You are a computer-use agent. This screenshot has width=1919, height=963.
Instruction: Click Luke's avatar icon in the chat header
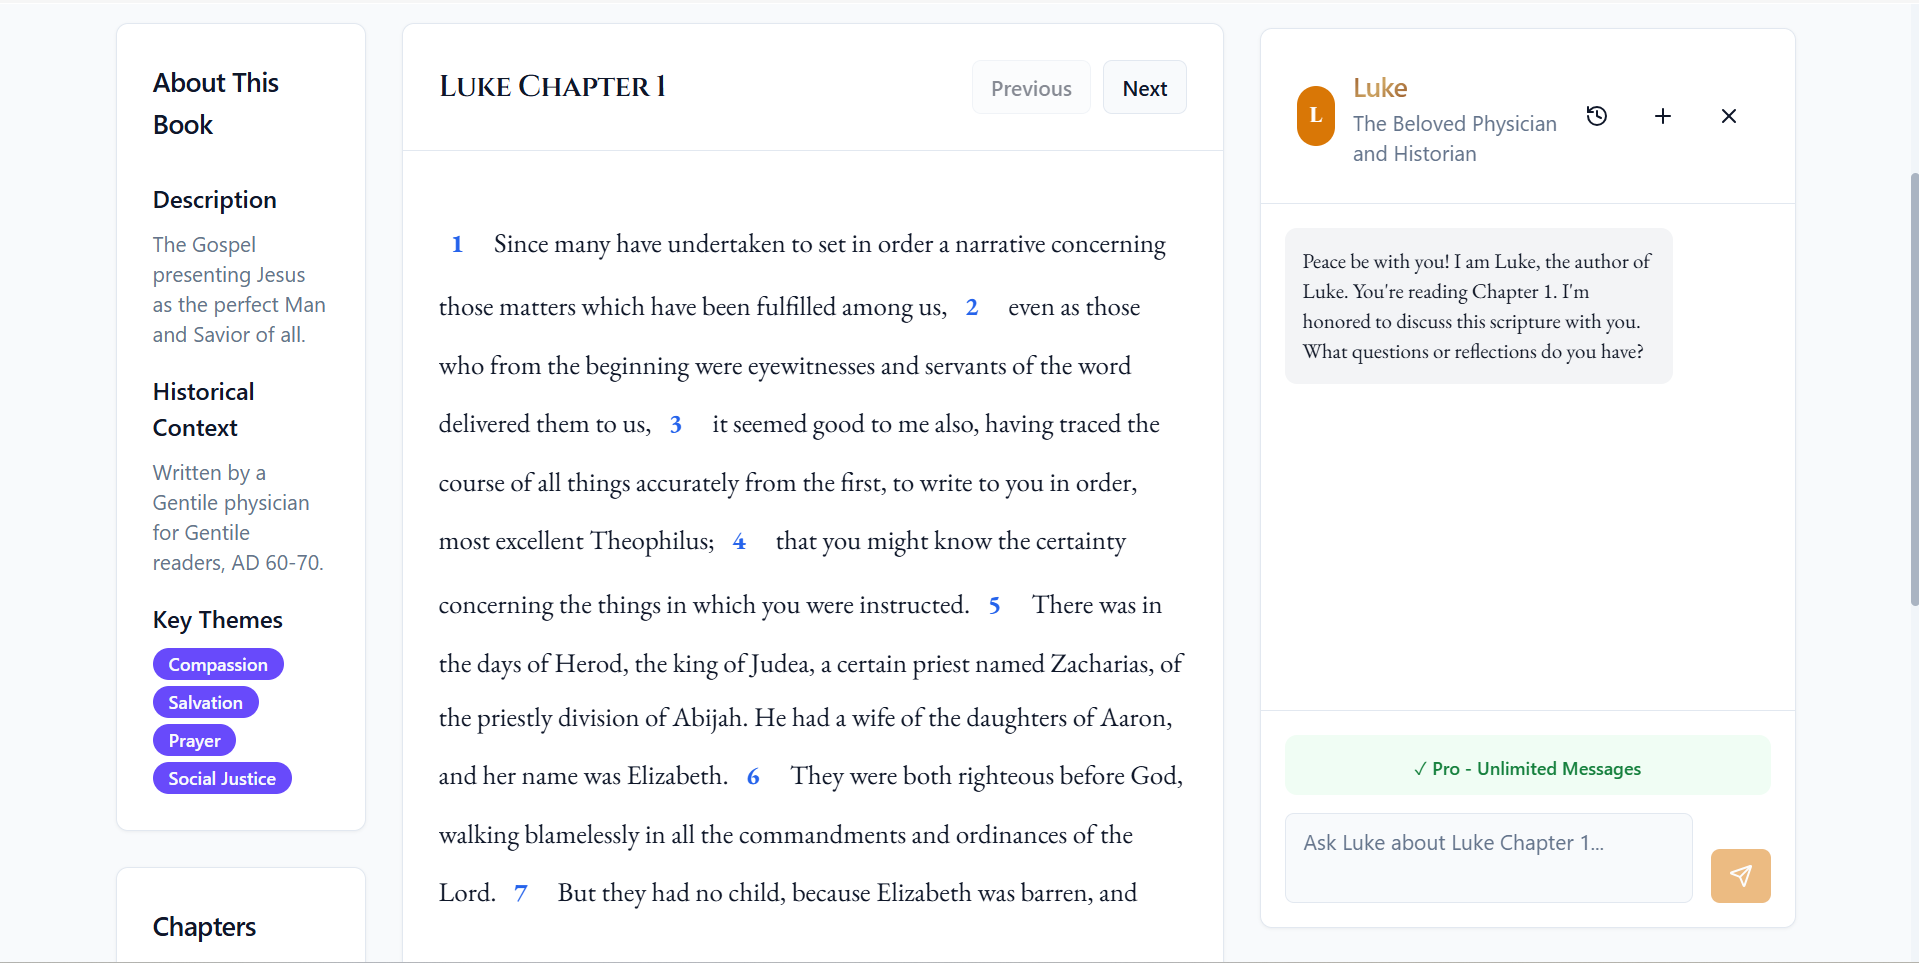tap(1315, 116)
